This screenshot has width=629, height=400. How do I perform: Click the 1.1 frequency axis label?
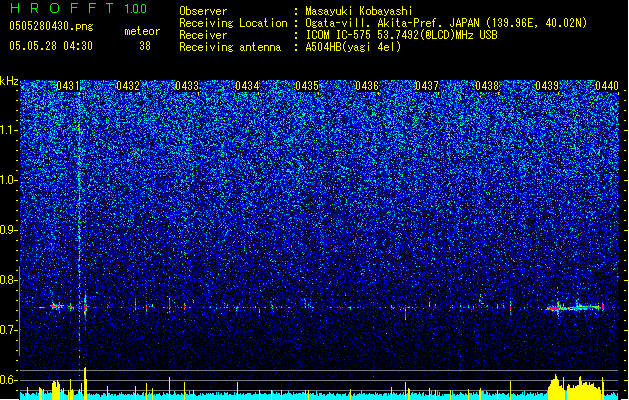(8, 130)
